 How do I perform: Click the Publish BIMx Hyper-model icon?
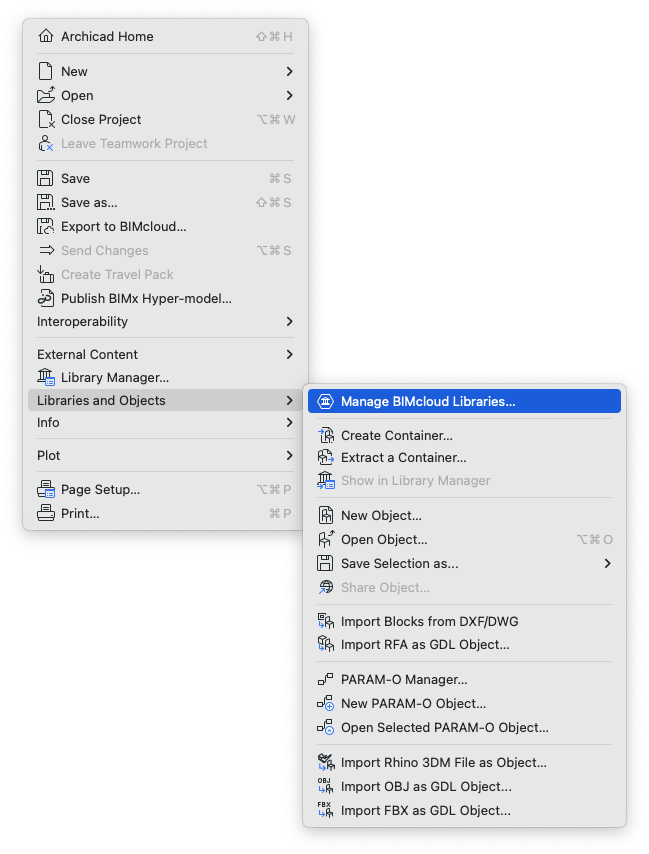46,298
